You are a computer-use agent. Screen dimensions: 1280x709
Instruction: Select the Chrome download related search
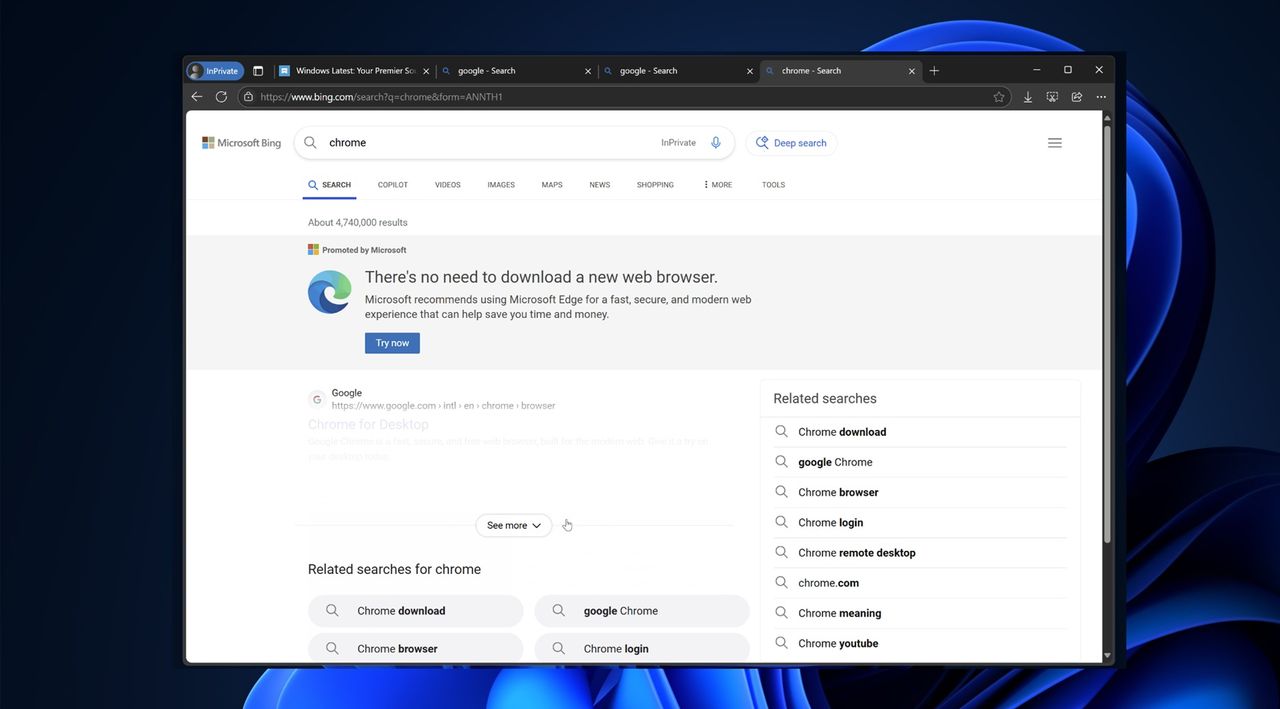coord(841,431)
